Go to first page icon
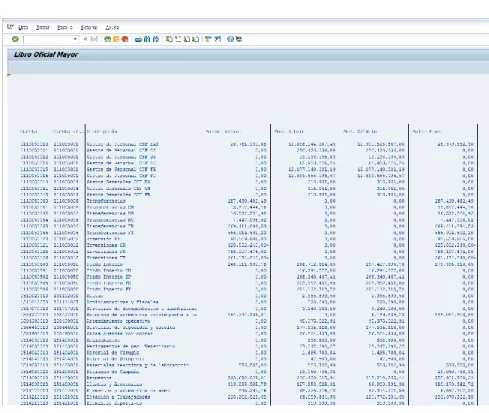This screenshot has height=413, width=489. pos(169,39)
